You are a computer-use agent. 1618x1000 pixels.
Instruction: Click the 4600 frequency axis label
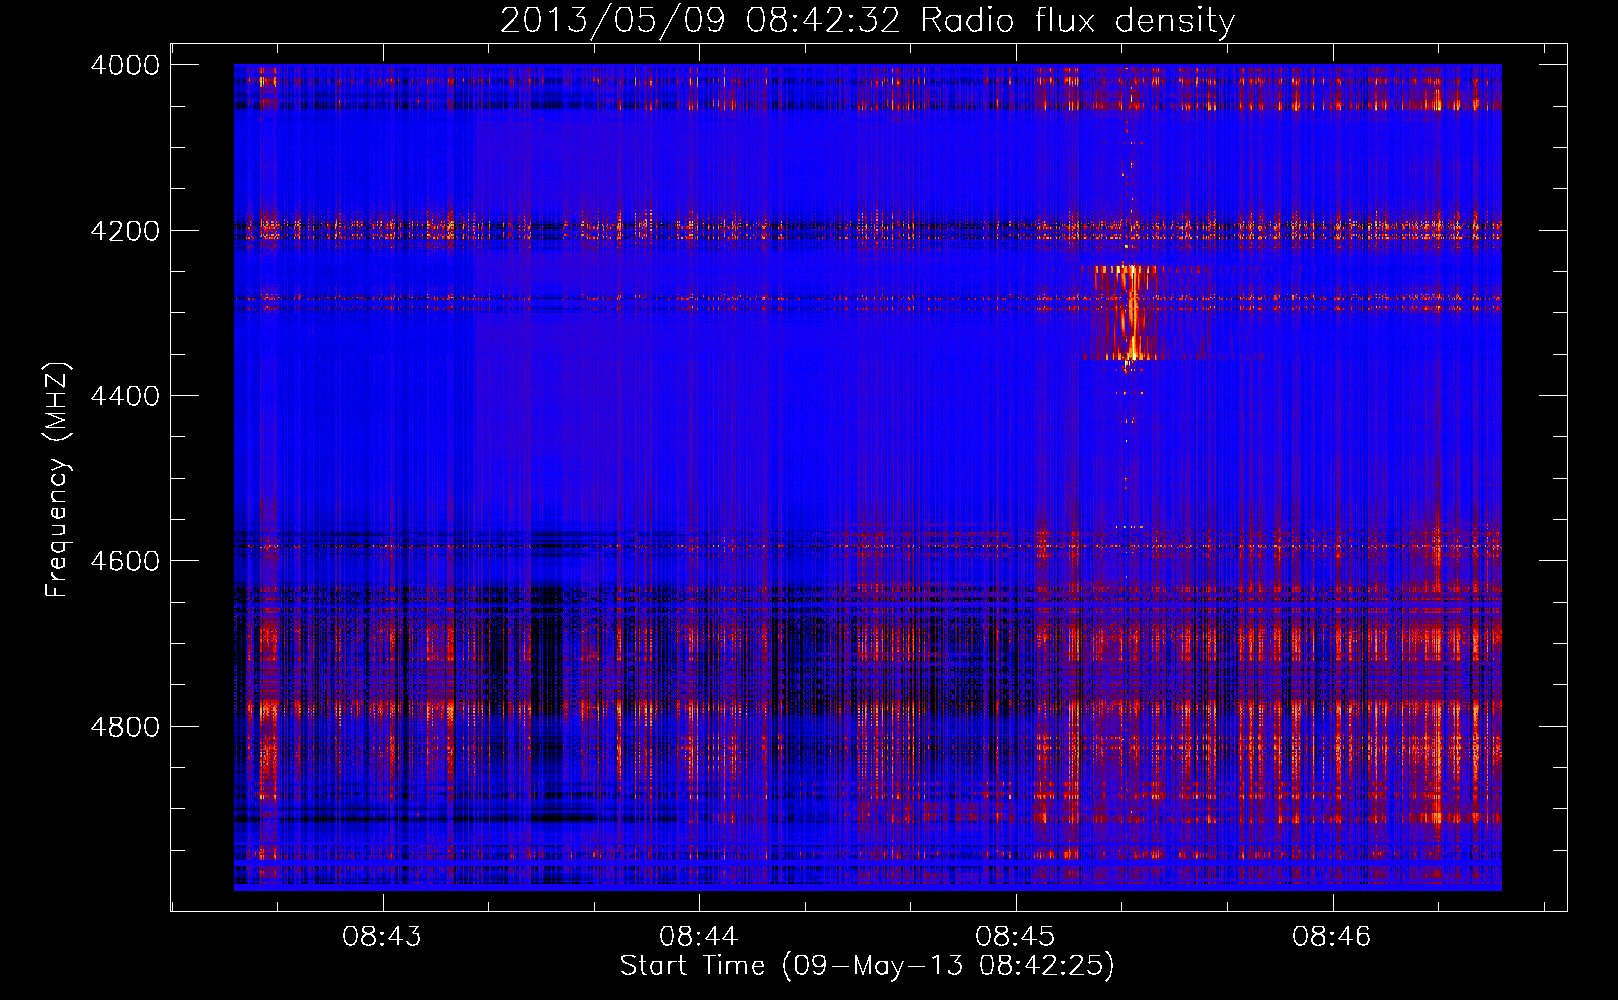[125, 561]
